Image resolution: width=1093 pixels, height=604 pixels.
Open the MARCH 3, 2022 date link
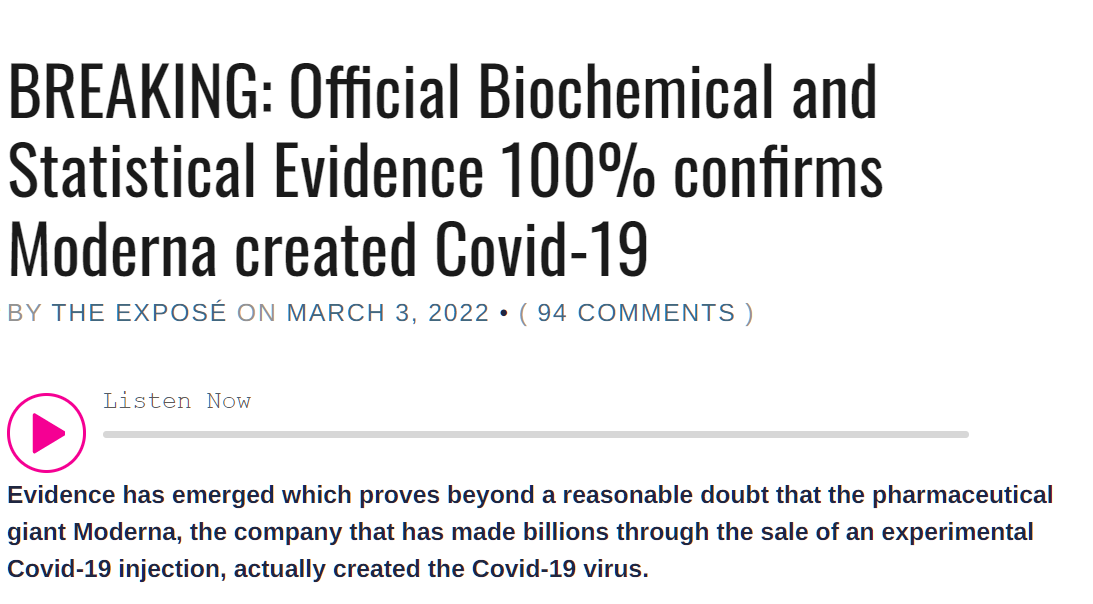(x=388, y=312)
